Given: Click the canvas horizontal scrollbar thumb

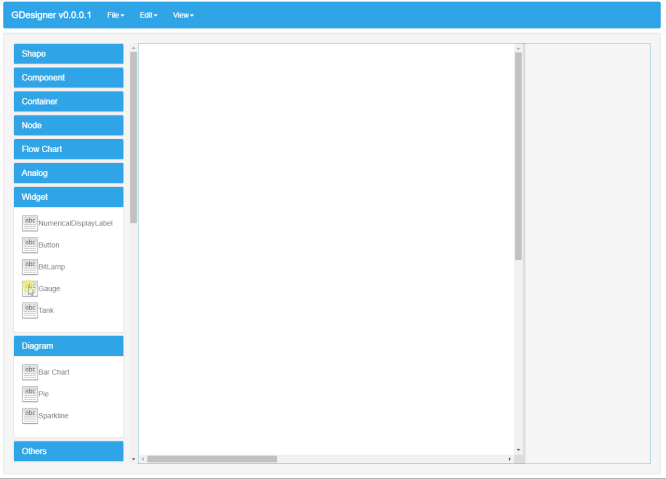Looking at the screenshot, I should pyautogui.click(x=212, y=459).
